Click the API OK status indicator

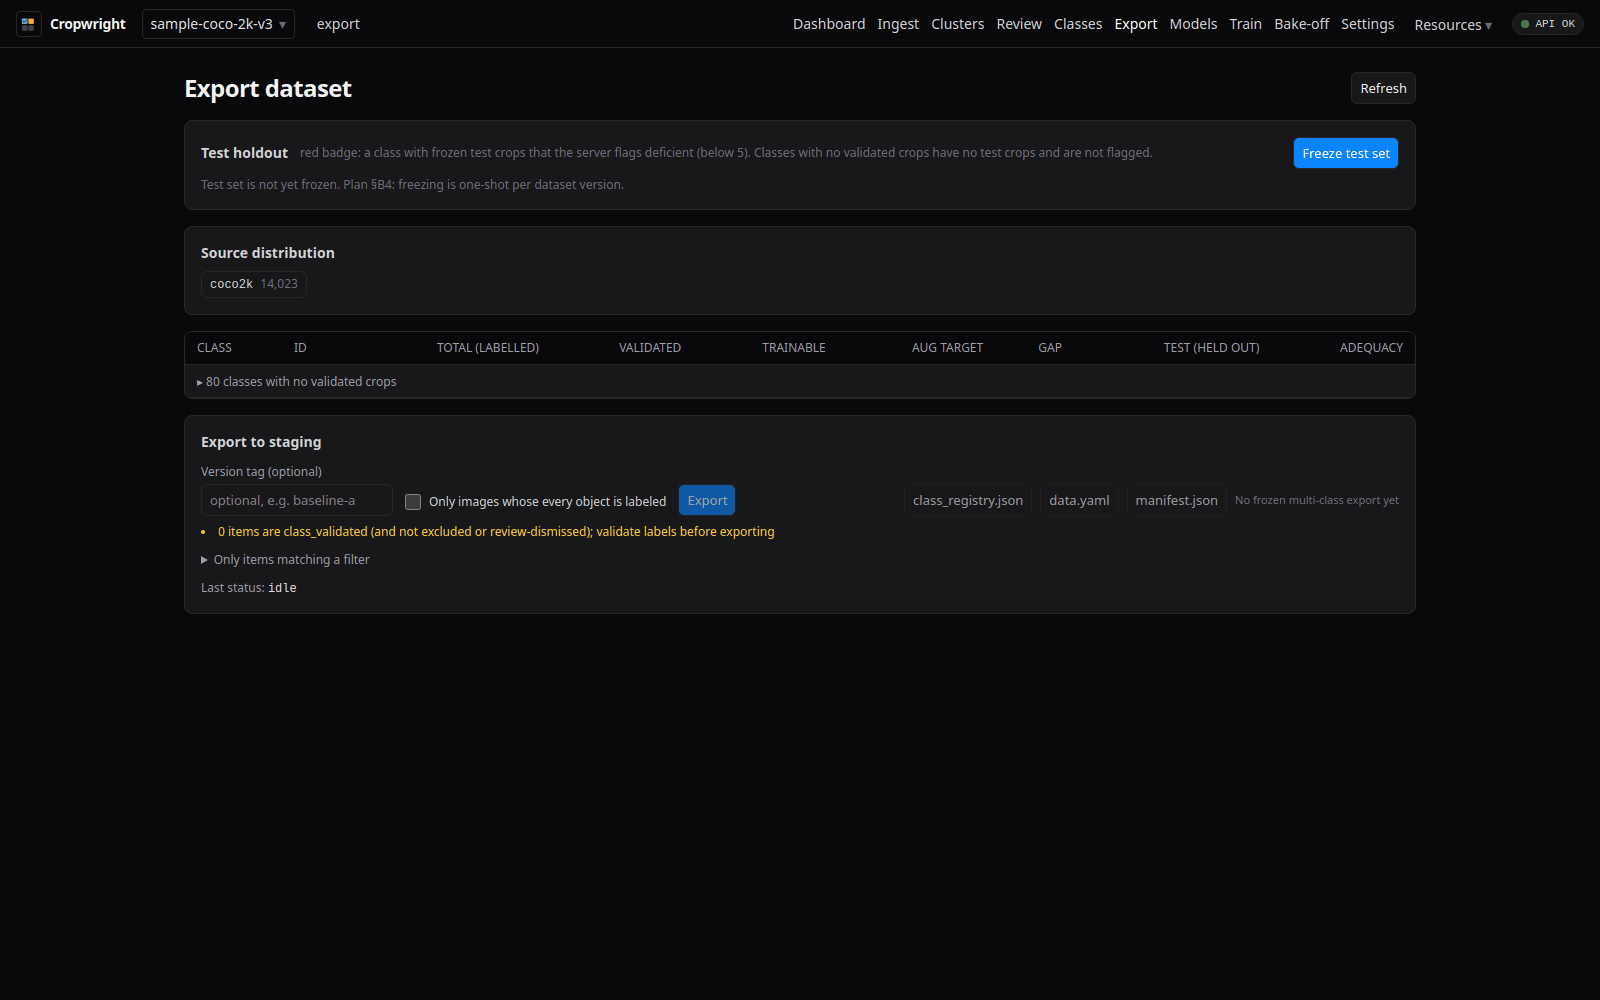pos(1547,24)
